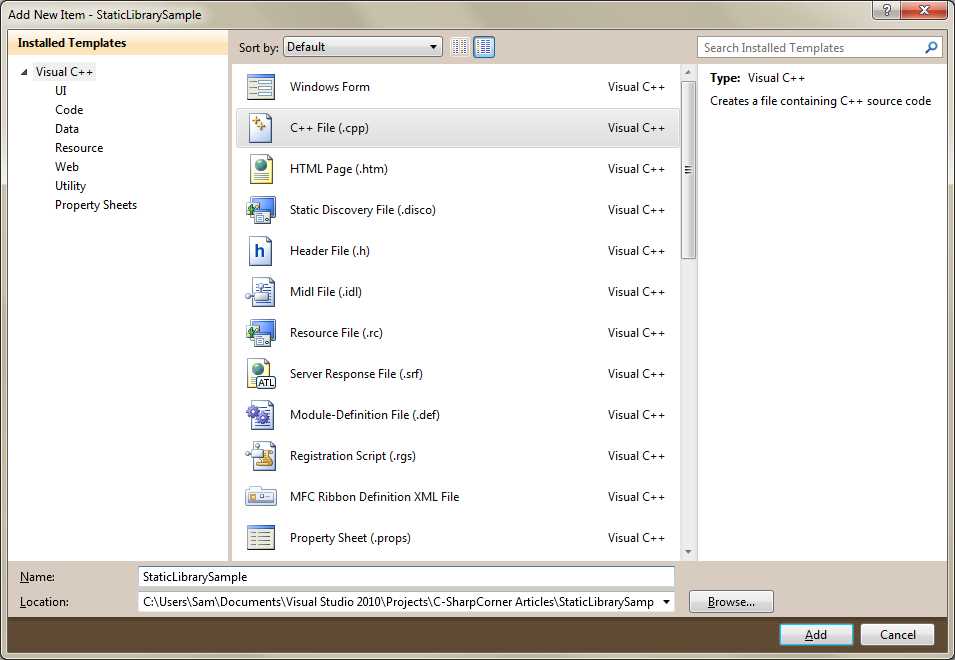Select the Data category
Viewport: 955px width, 660px height.
coord(67,128)
